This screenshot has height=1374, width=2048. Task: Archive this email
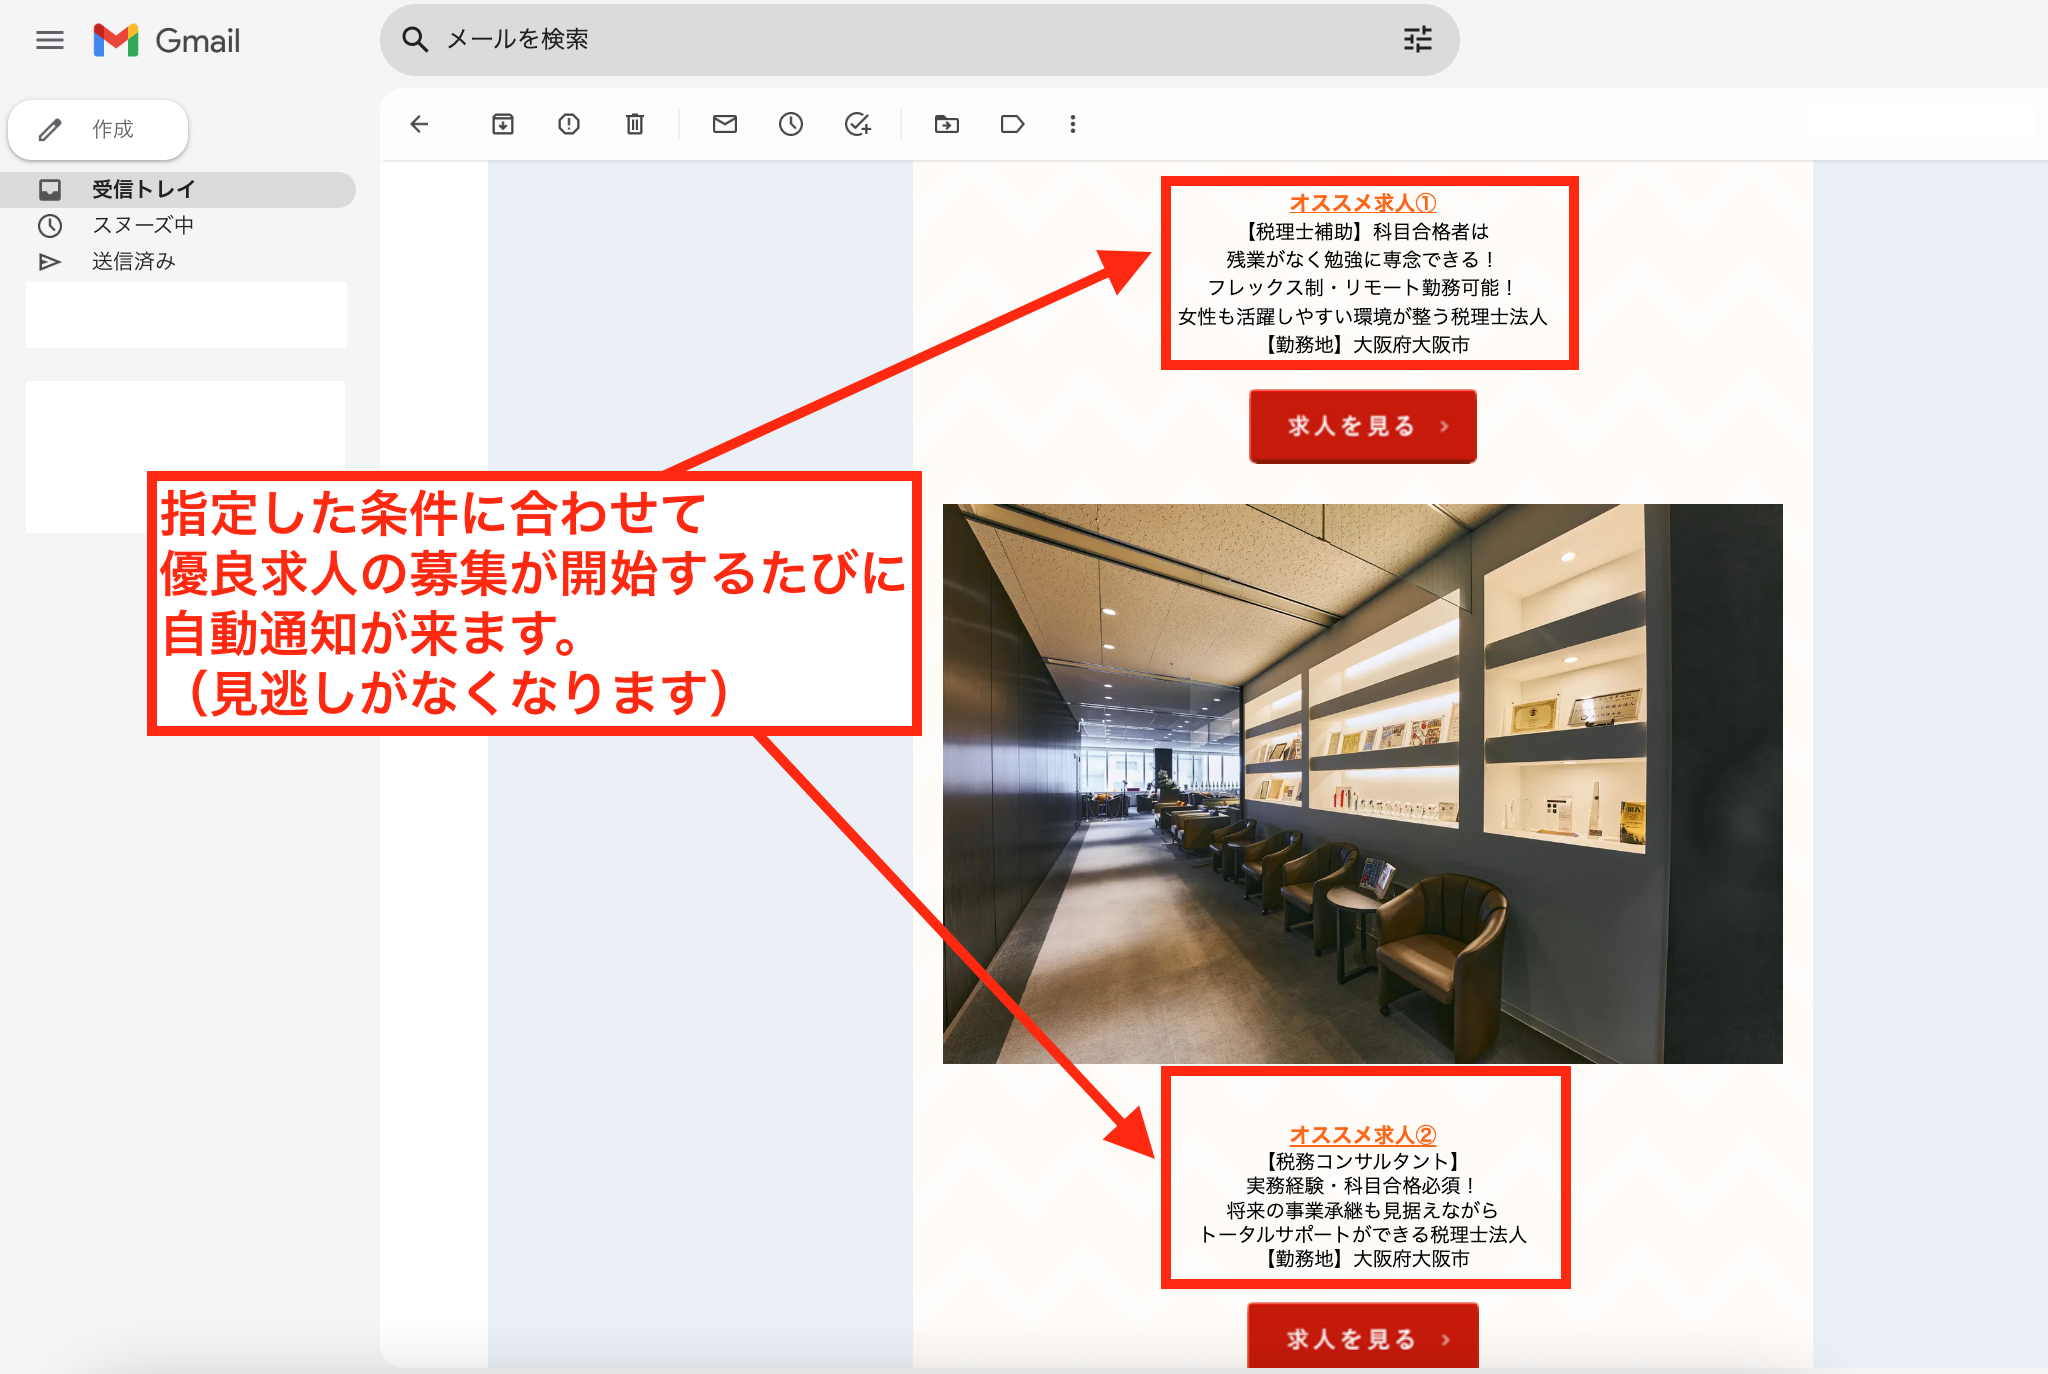tap(503, 124)
